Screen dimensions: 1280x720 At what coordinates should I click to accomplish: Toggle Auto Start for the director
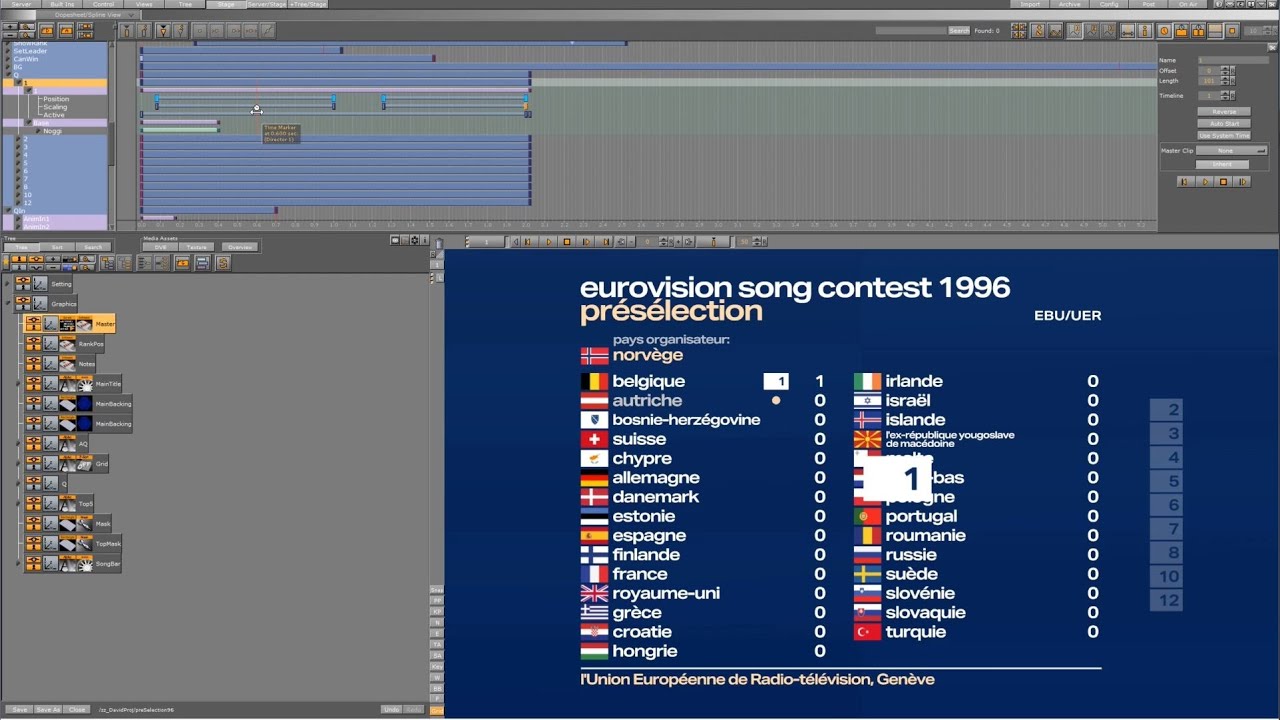[x=1224, y=123]
